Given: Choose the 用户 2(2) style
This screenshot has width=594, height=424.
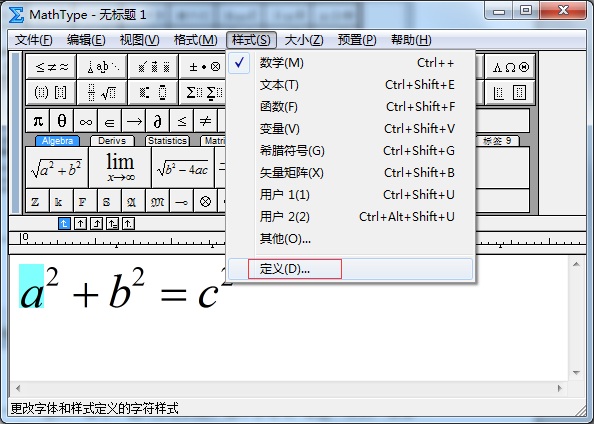Looking at the screenshot, I should (x=350, y=217).
